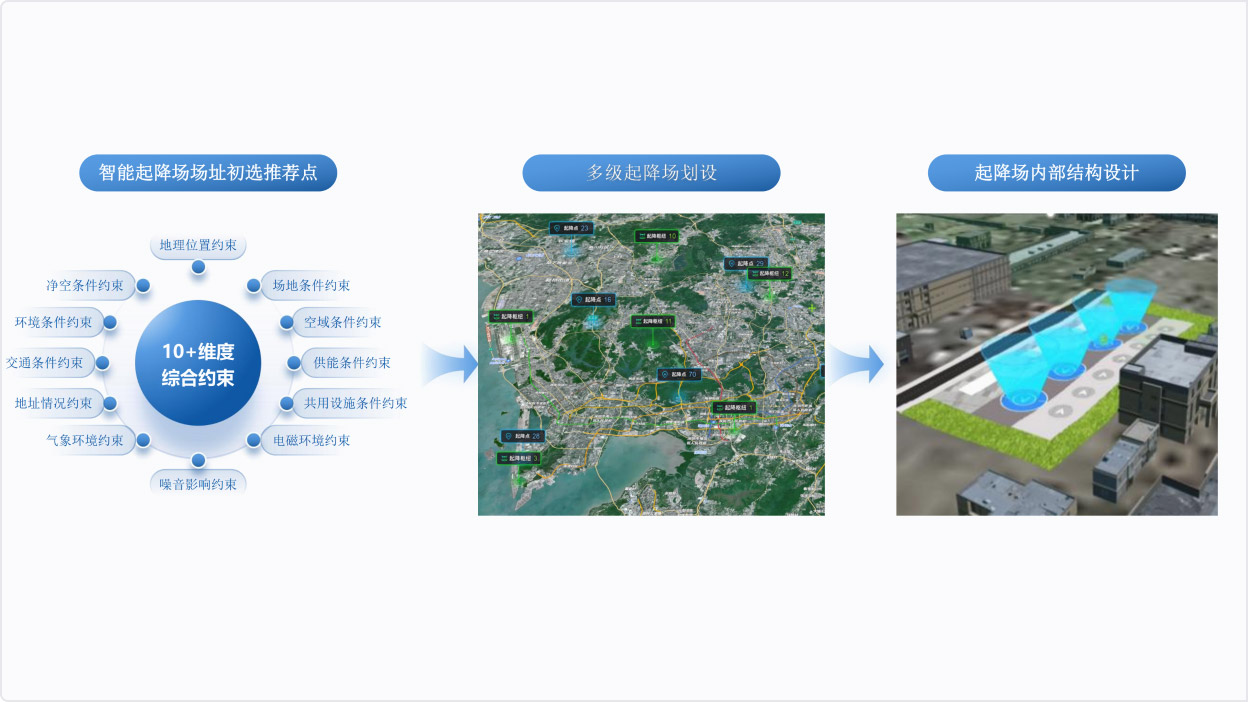Image resolution: width=1248 pixels, height=702 pixels.
Task: Select the 起降枢纽 12 hub marker
Action: point(768,273)
